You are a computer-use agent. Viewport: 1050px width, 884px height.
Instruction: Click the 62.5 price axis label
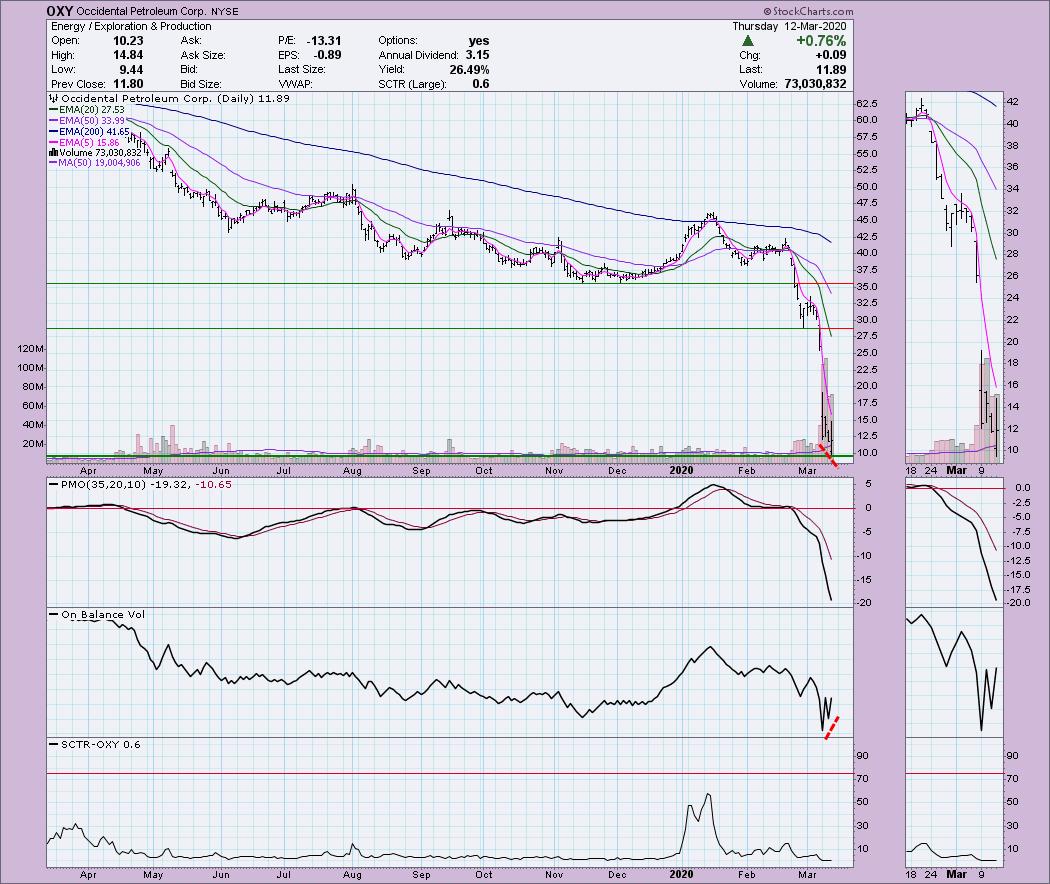[867, 104]
